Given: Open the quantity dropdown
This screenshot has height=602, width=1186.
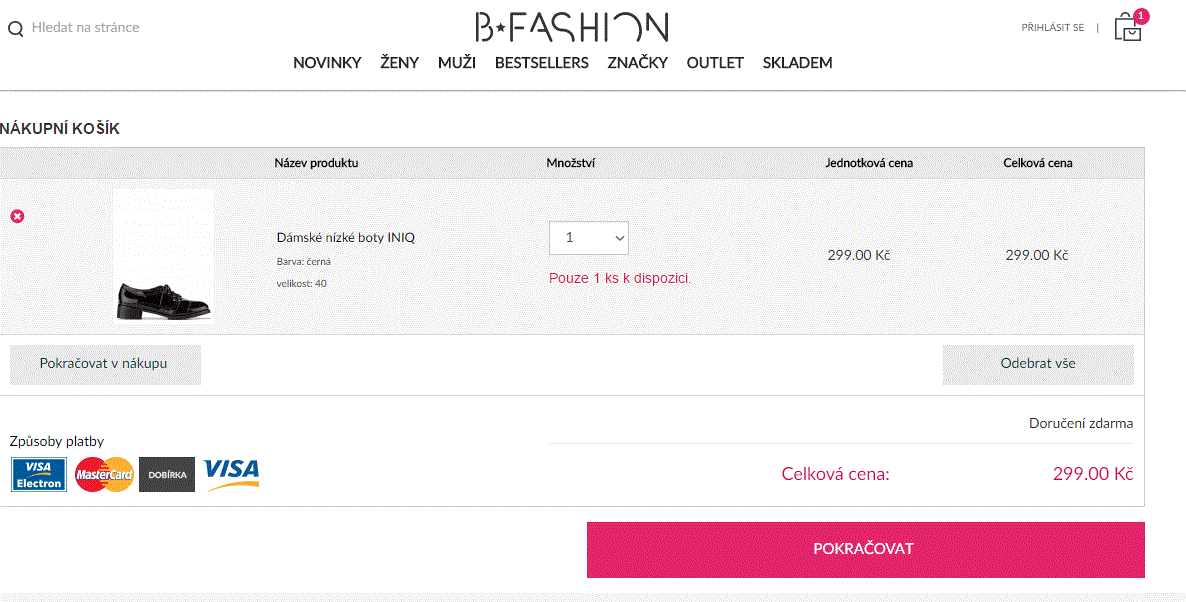Looking at the screenshot, I should point(588,238).
